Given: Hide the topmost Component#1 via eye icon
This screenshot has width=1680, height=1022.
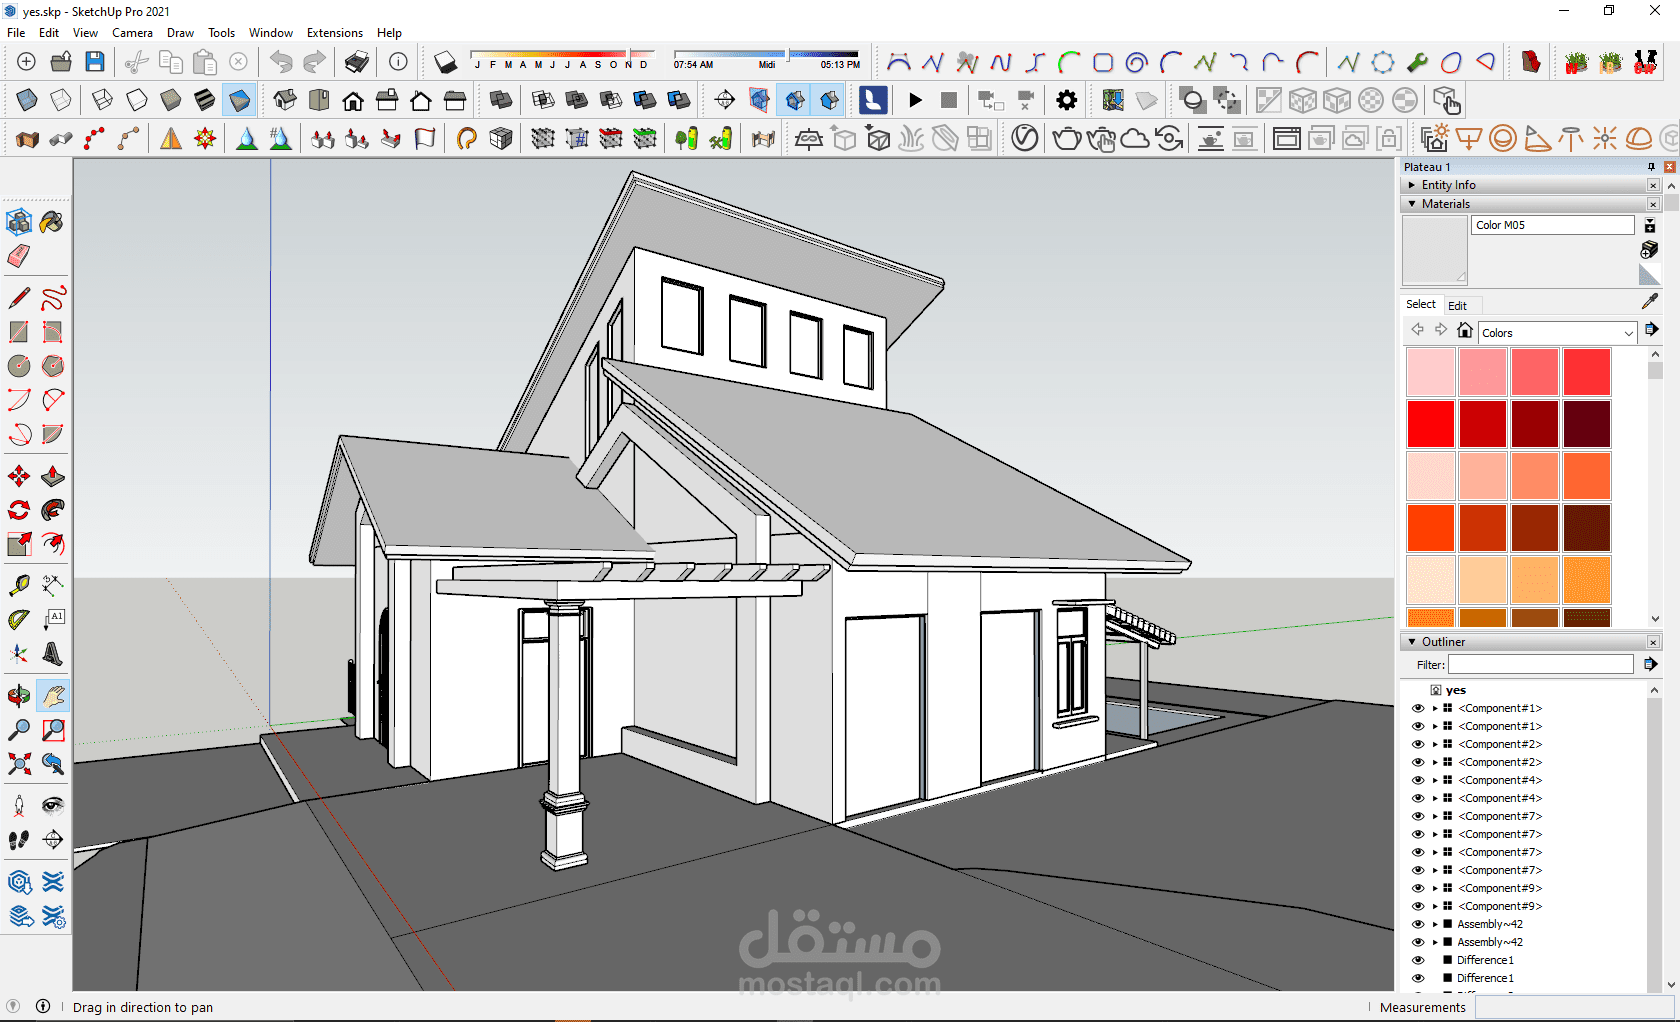Looking at the screenshot, I should (x=1418, y=708).
